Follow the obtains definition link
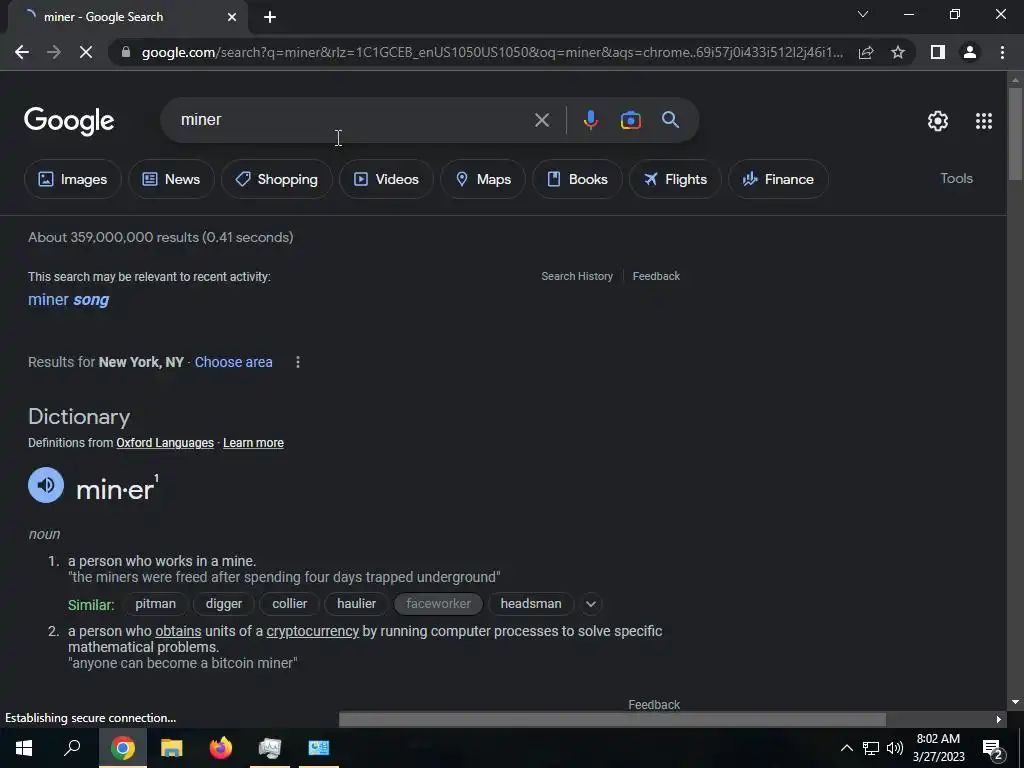The height and width of the screenshot is (768, 1024). pyautogui.click(x=178, y=632)
